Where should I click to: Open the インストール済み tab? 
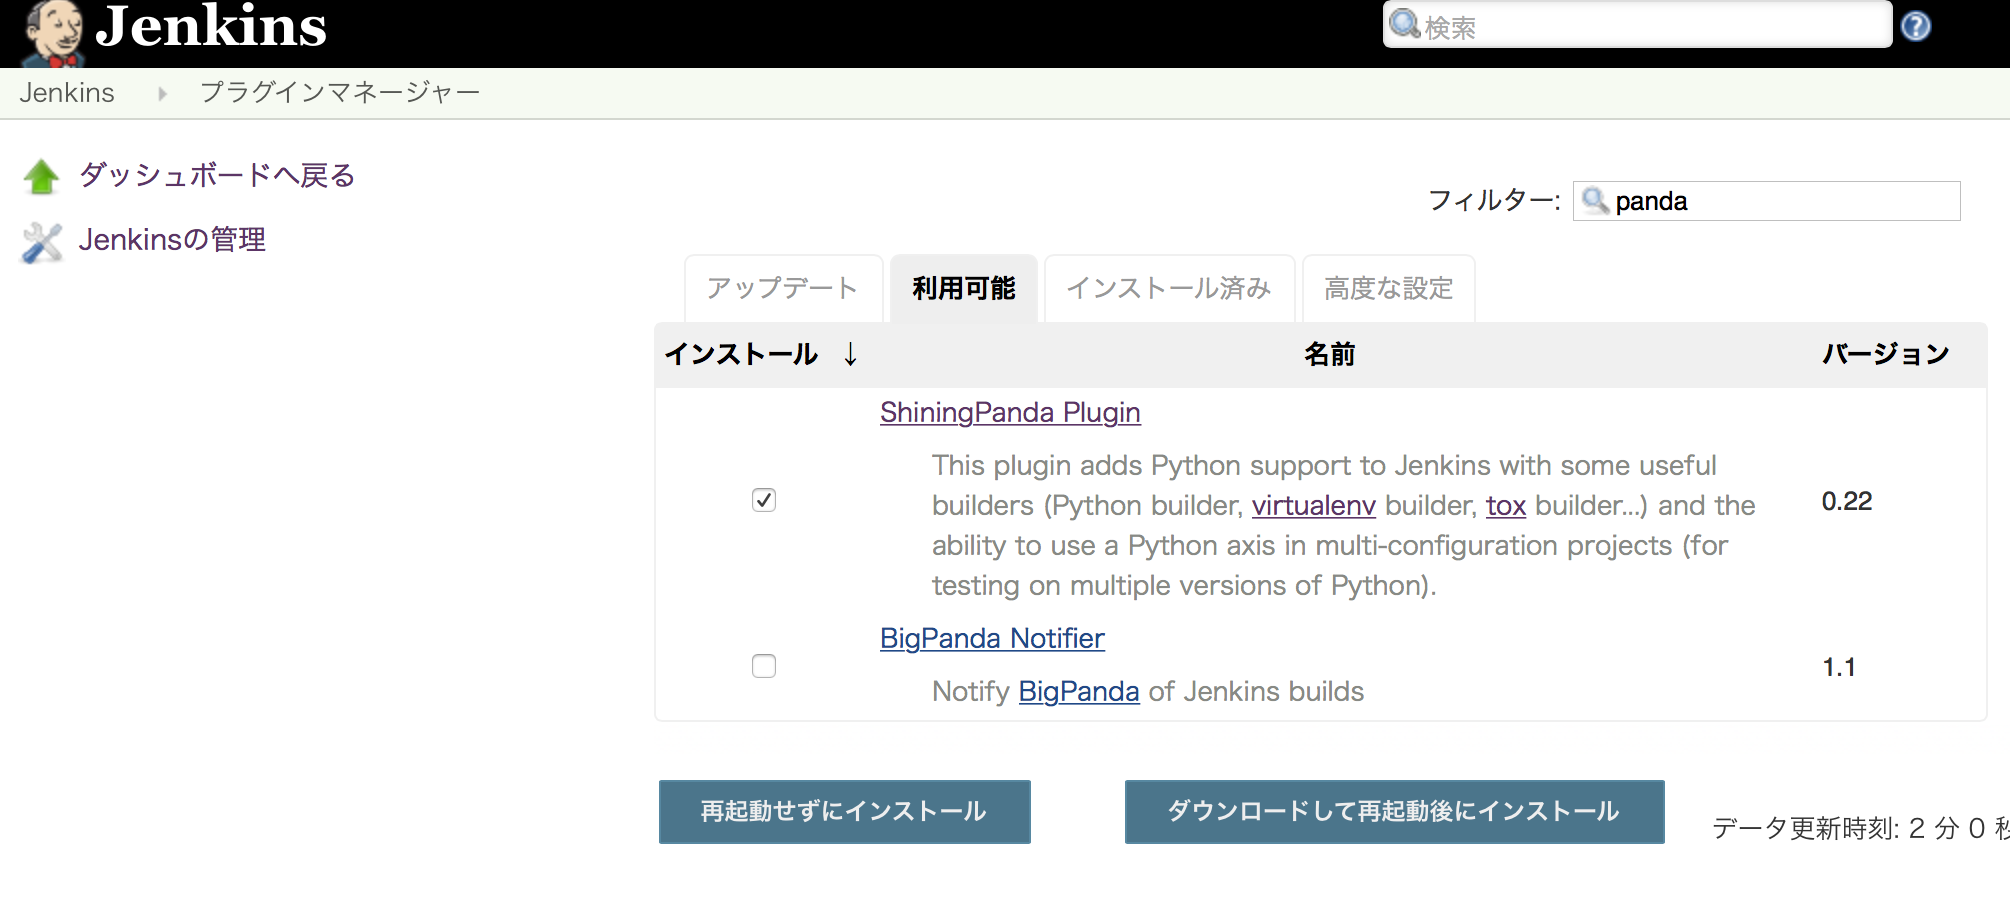pos(1169,288)
